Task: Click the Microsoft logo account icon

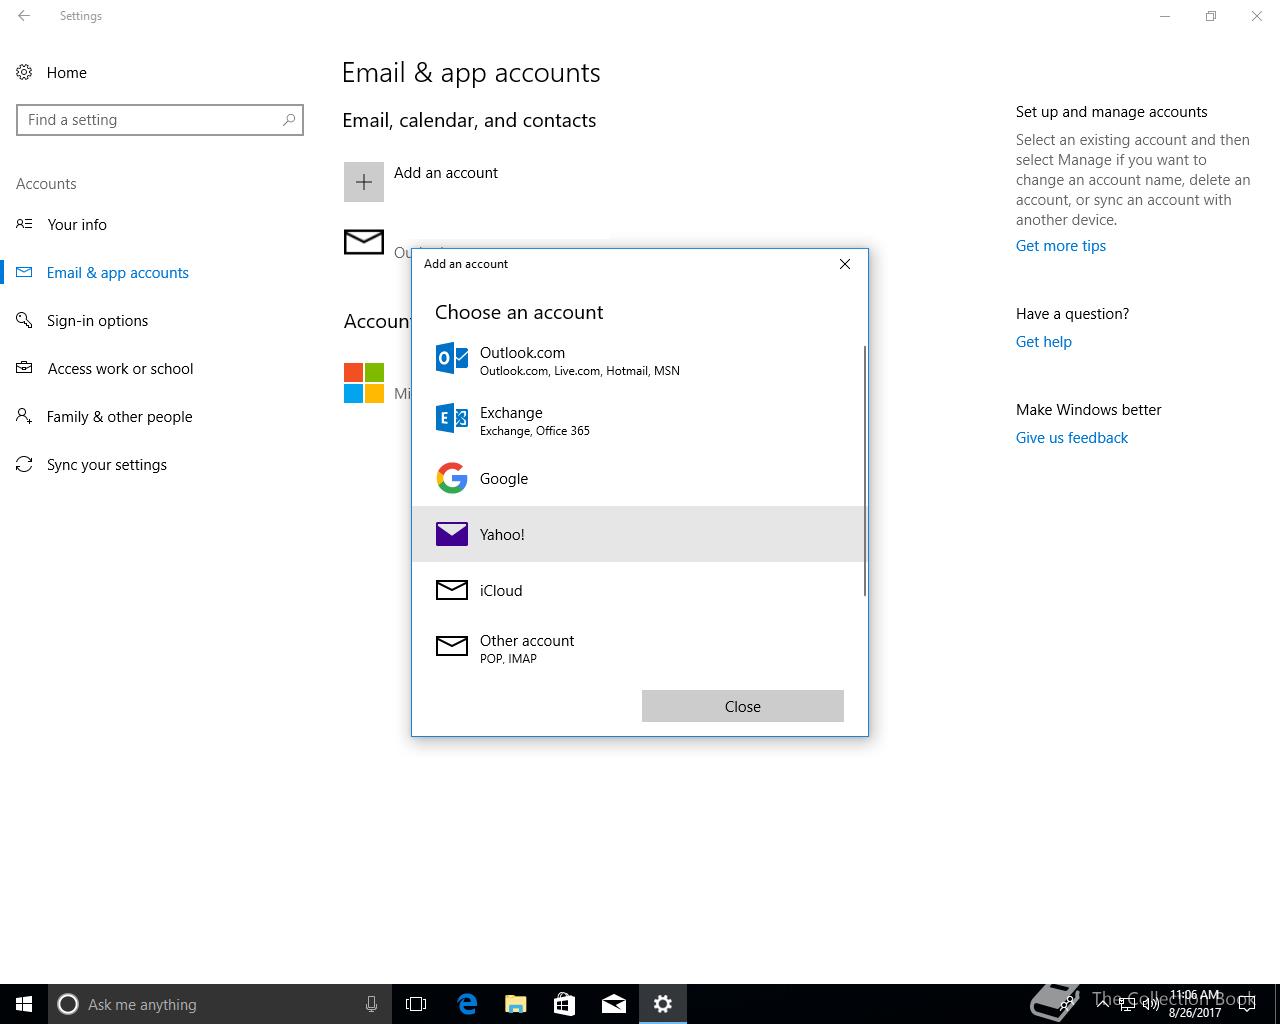Action: 364,383
